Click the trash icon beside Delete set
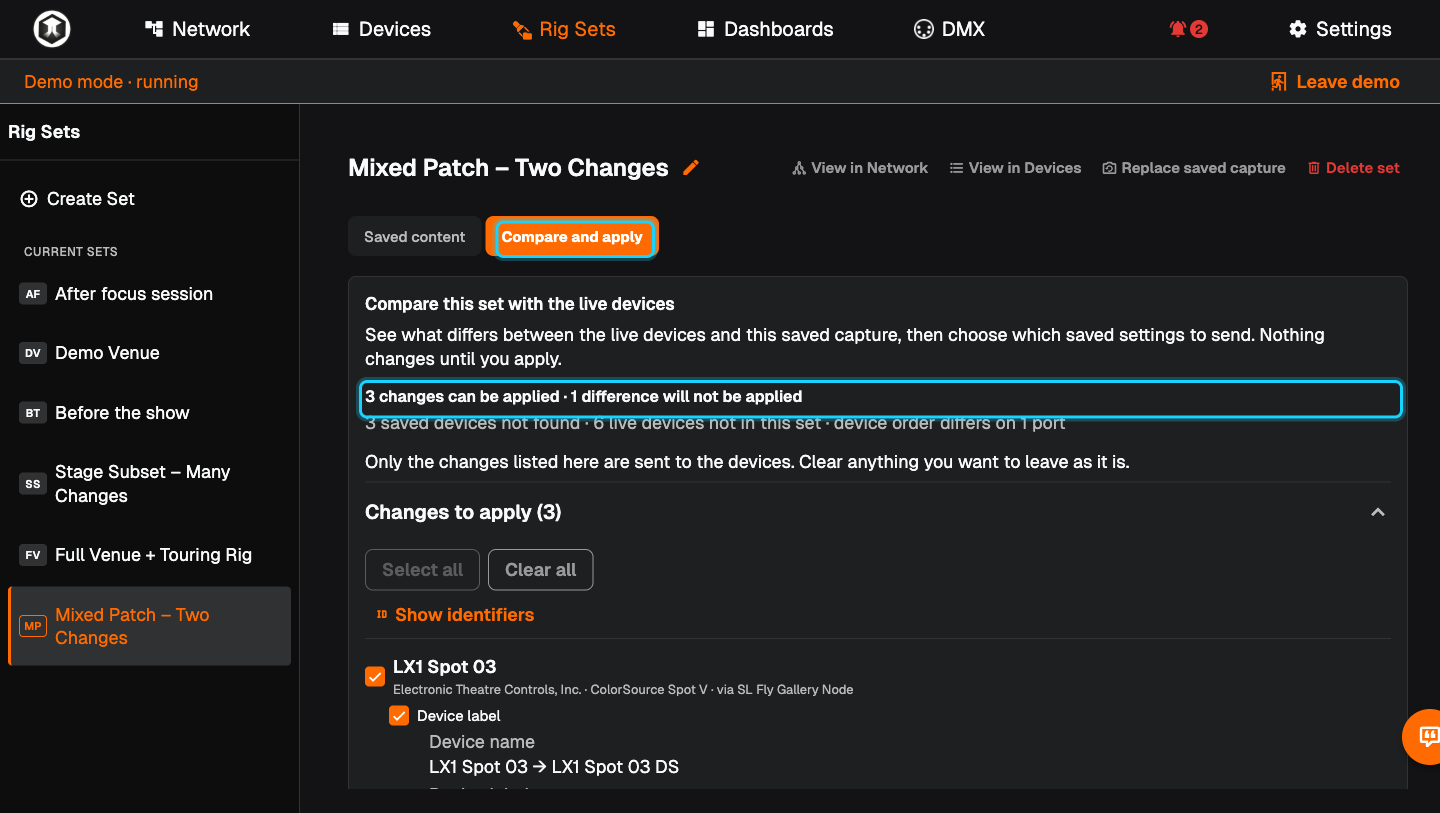 pos(1314,168)
